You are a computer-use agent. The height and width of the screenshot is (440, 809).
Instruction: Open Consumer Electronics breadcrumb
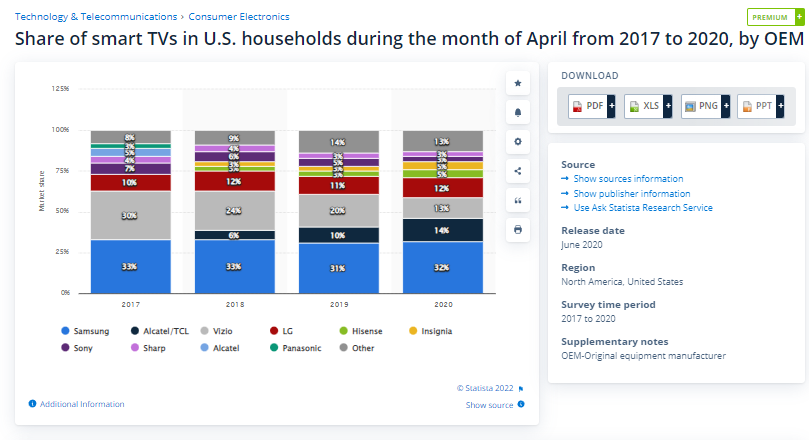[x=239, y=17]
